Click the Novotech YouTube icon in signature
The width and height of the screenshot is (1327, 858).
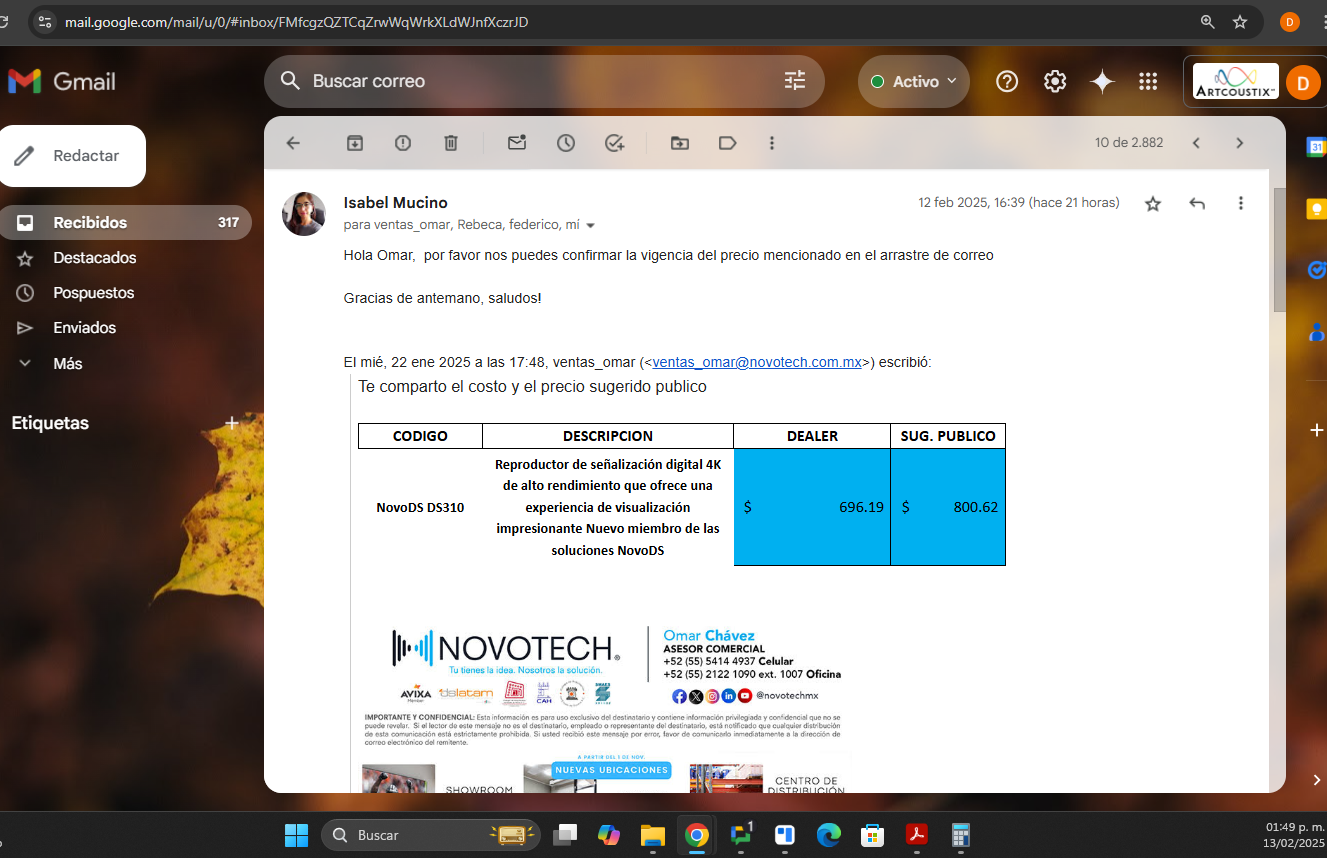point(745,696)
